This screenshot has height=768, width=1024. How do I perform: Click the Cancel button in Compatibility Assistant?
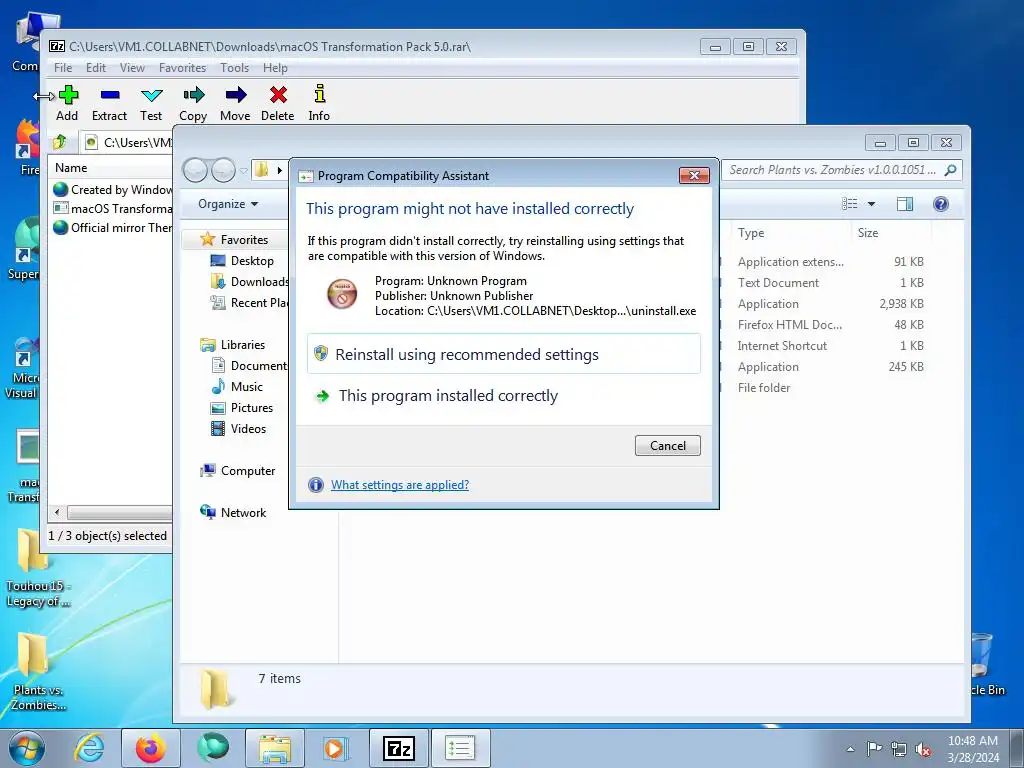[x=667, y=445]
